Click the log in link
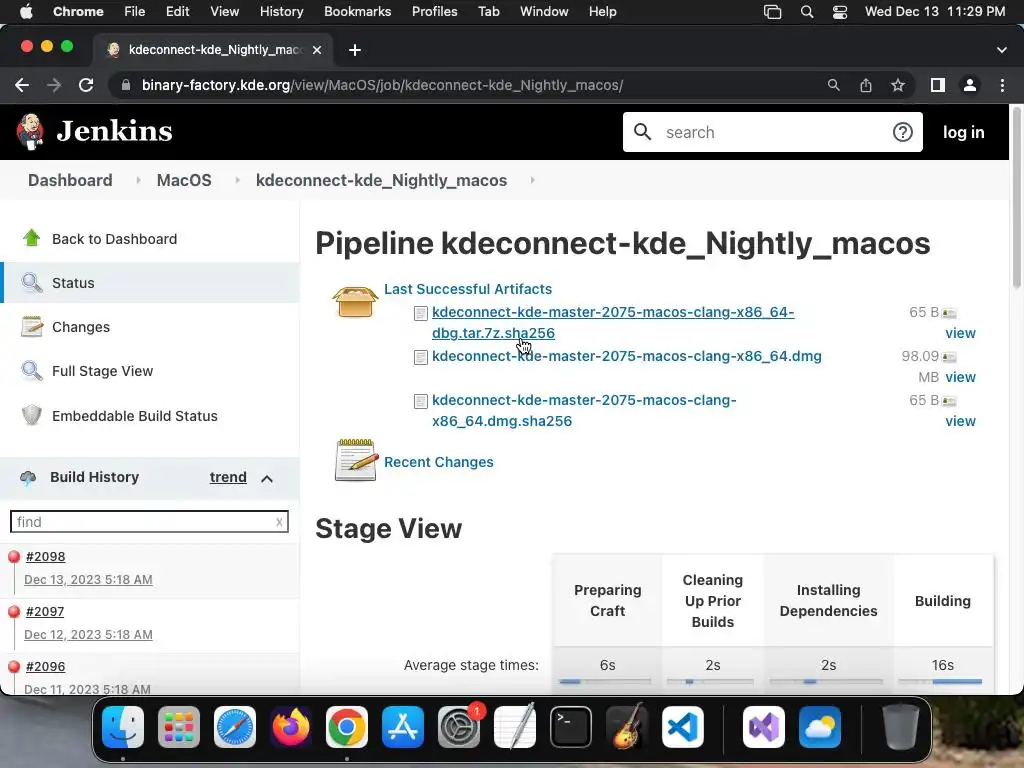This screenshot has width=1024, height=768. [963, 132]
